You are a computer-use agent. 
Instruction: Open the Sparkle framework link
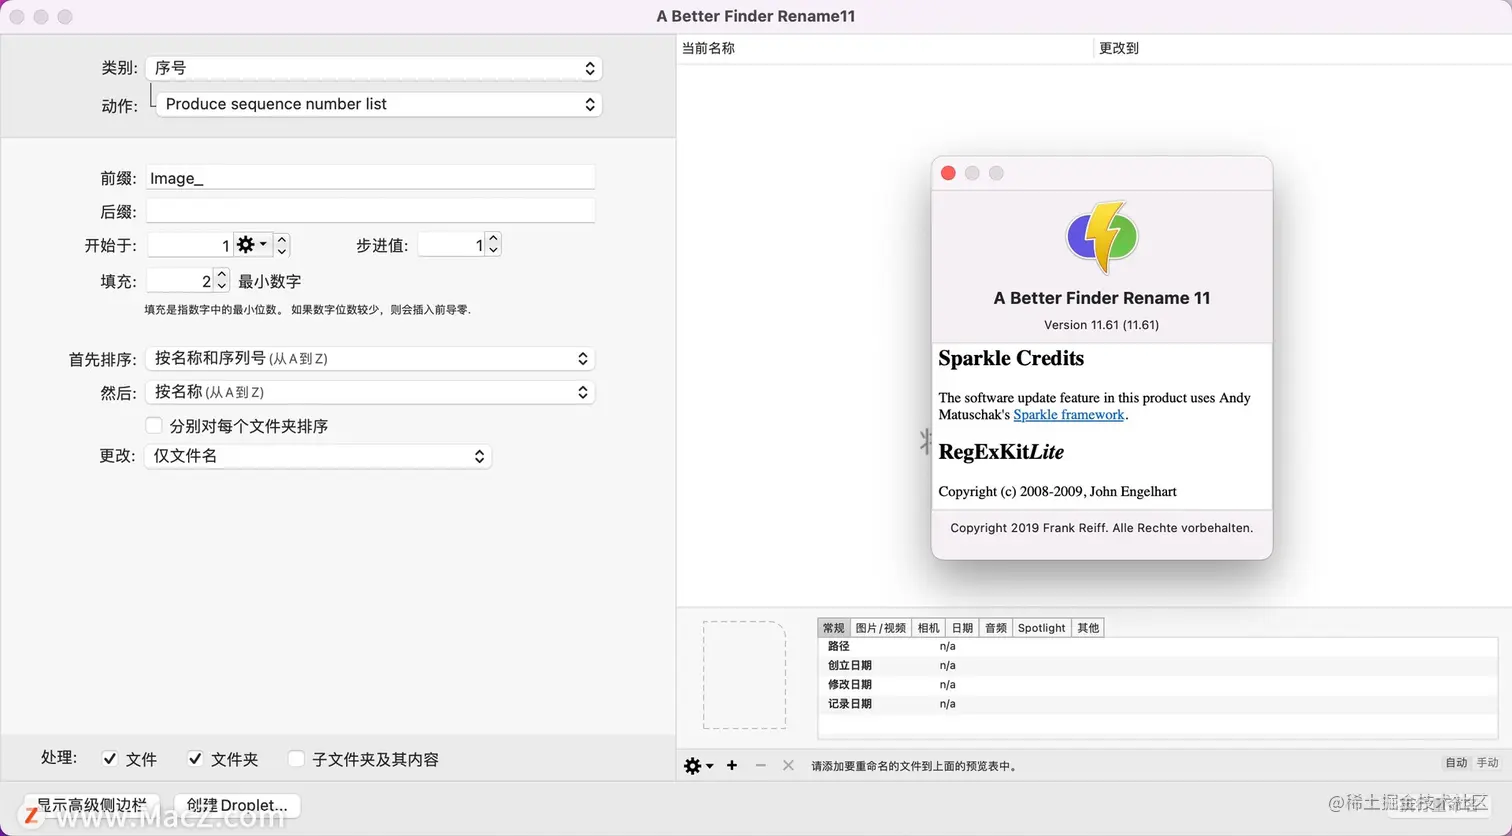click(x=1068, y=415)
